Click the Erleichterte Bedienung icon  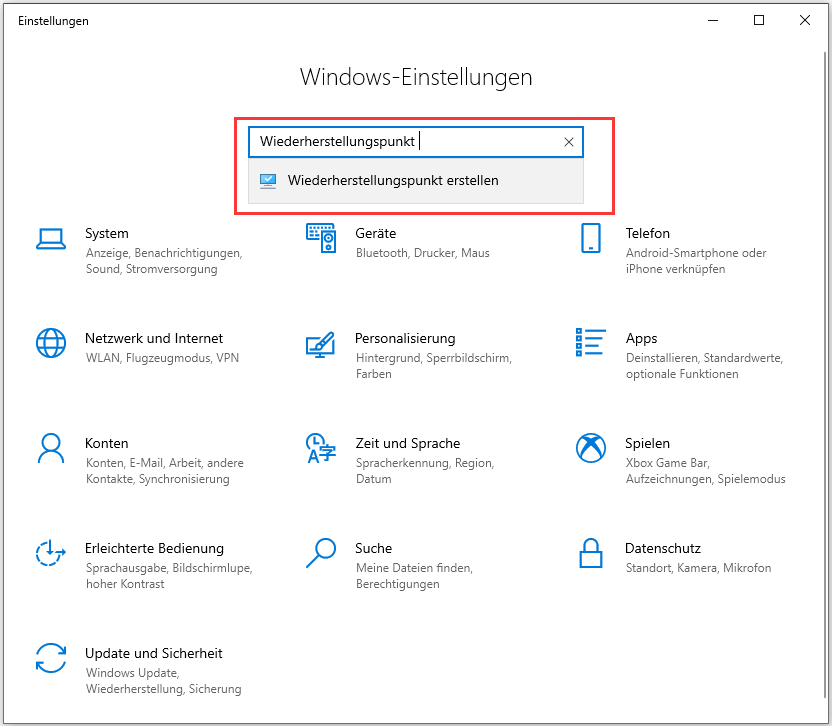pyautogui.click(x=51, y=553)
